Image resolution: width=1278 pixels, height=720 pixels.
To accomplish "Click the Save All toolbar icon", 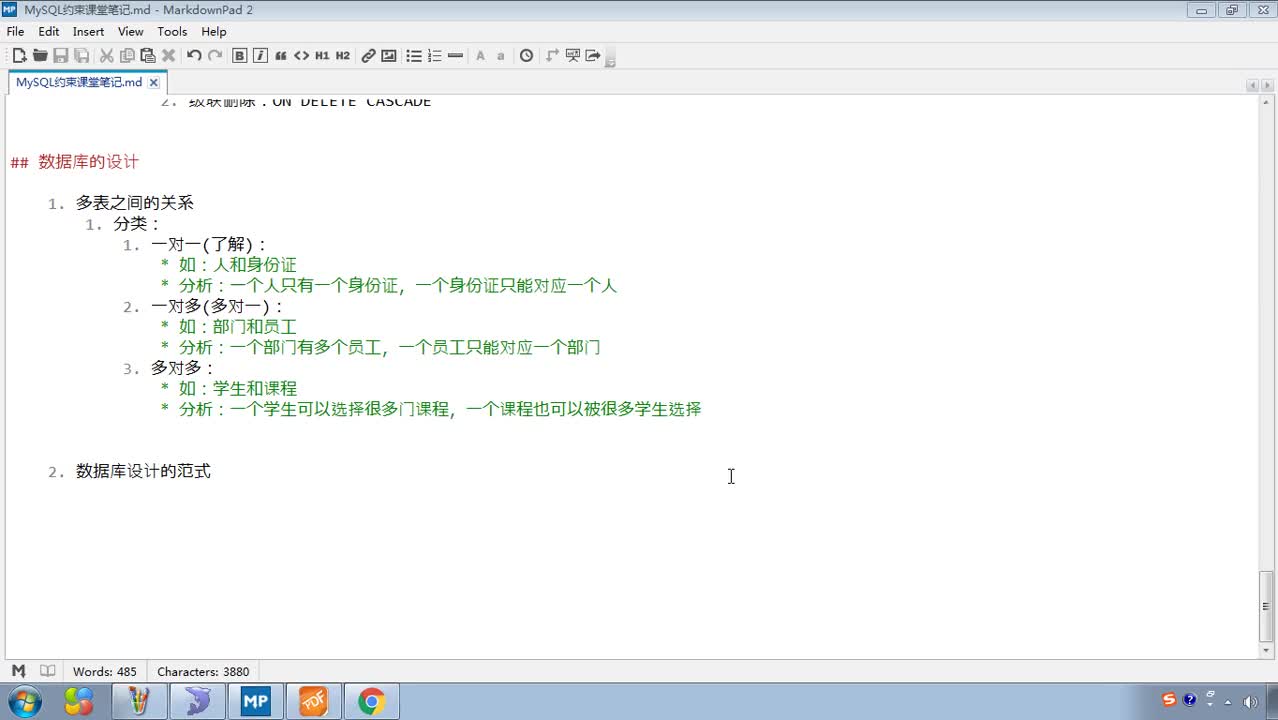I will 82,56.
